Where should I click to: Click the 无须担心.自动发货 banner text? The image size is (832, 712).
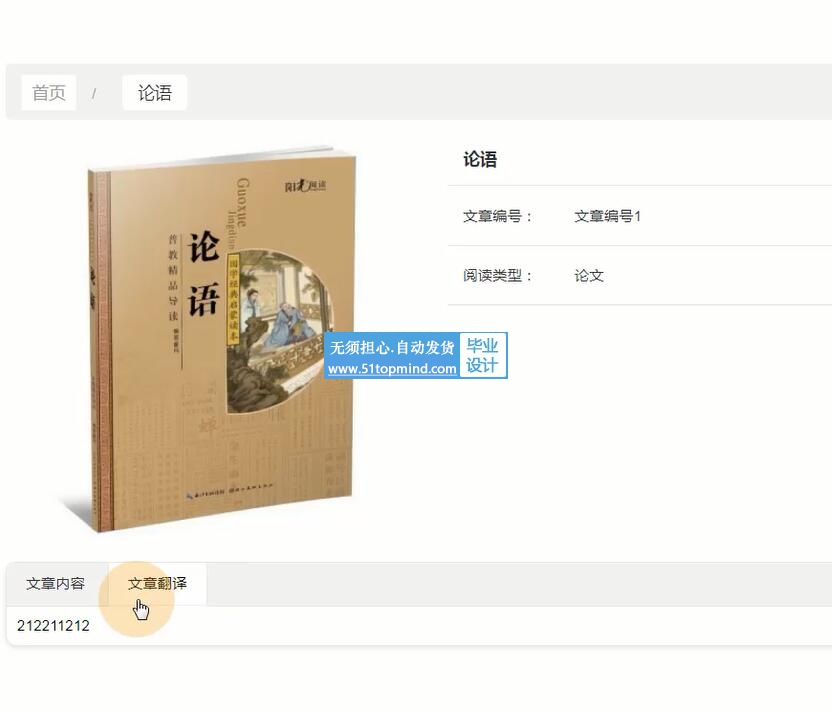(x=392, y=348)
